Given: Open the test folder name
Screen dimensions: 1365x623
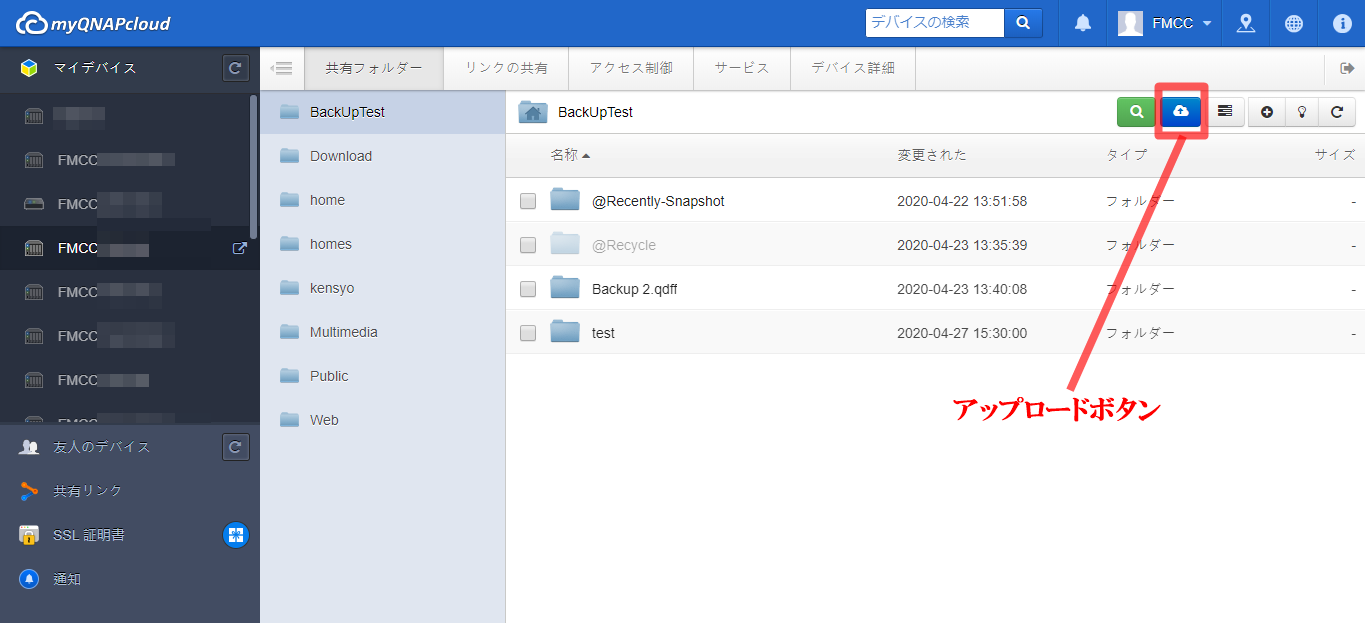Looking at the screenshot, I should pos(603,333).
